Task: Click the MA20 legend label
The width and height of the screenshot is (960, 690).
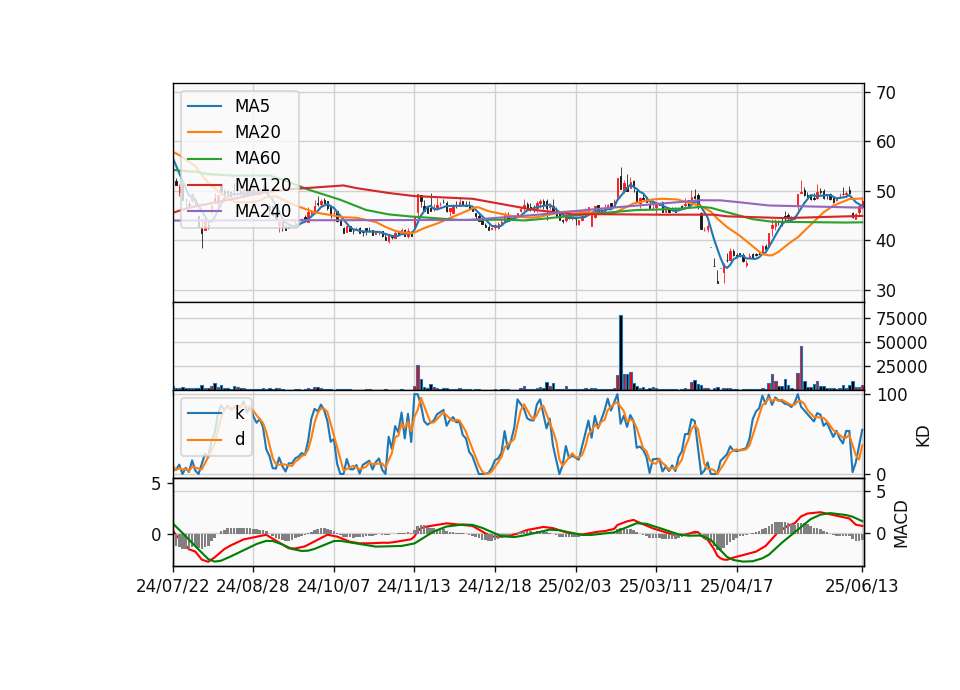Action: (257, 132)
